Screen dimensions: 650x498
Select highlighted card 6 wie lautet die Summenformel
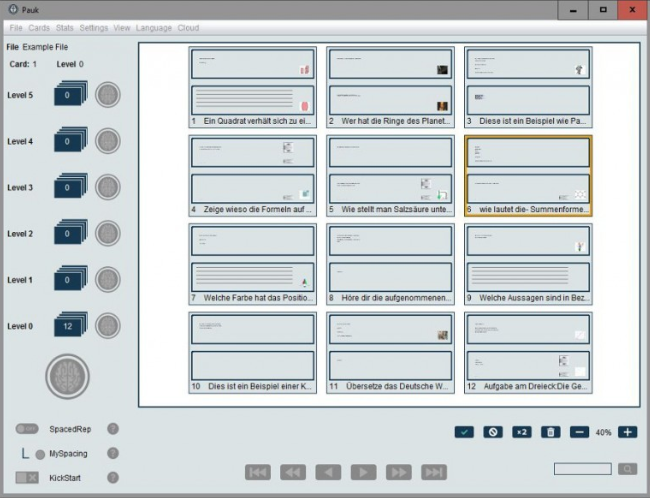click(x=528, y=175)
